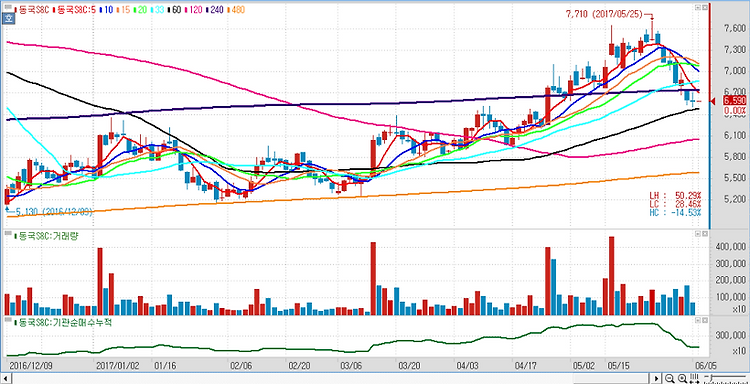Click the volume pane collapse icon
Image resolution: width=750 pixels, height=384 pixels.
coord(697,234)
